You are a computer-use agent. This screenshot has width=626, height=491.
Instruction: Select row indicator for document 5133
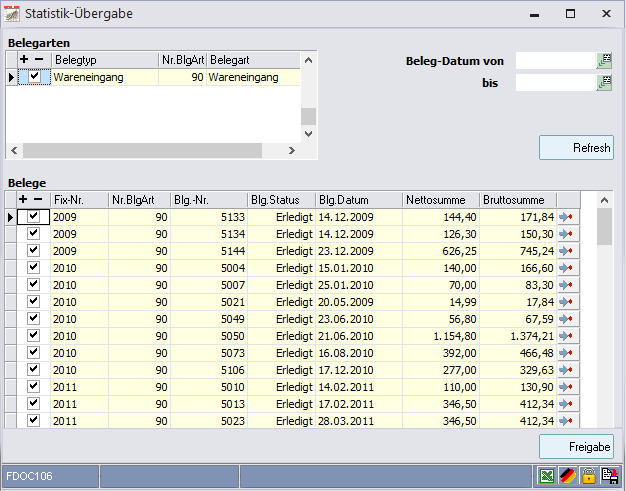point(10,217)
